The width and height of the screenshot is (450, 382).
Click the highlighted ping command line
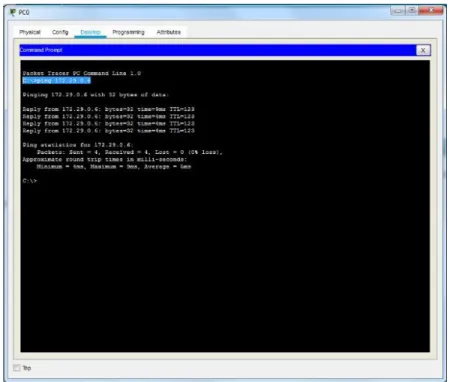pyautogui.click(x=56, y=80)
